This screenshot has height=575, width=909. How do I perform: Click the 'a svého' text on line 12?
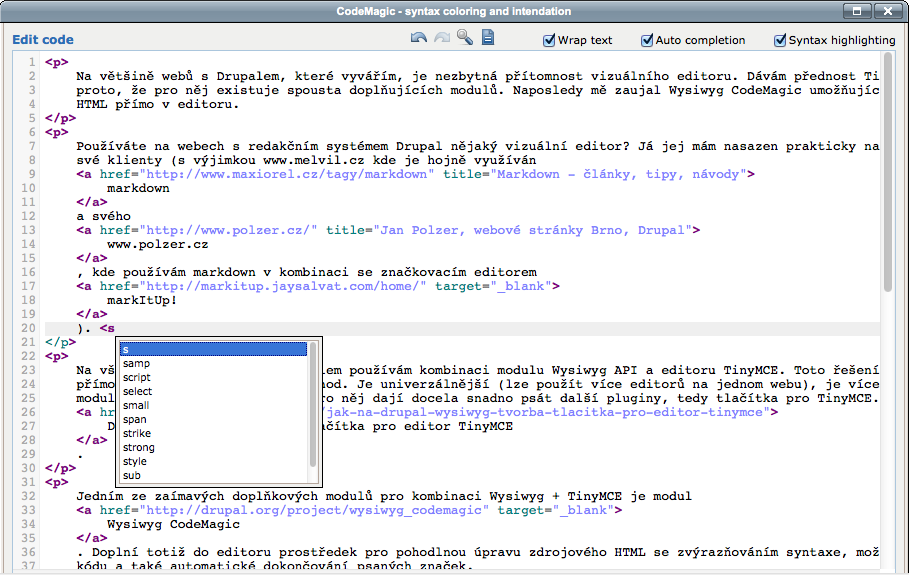click(104, 216)
